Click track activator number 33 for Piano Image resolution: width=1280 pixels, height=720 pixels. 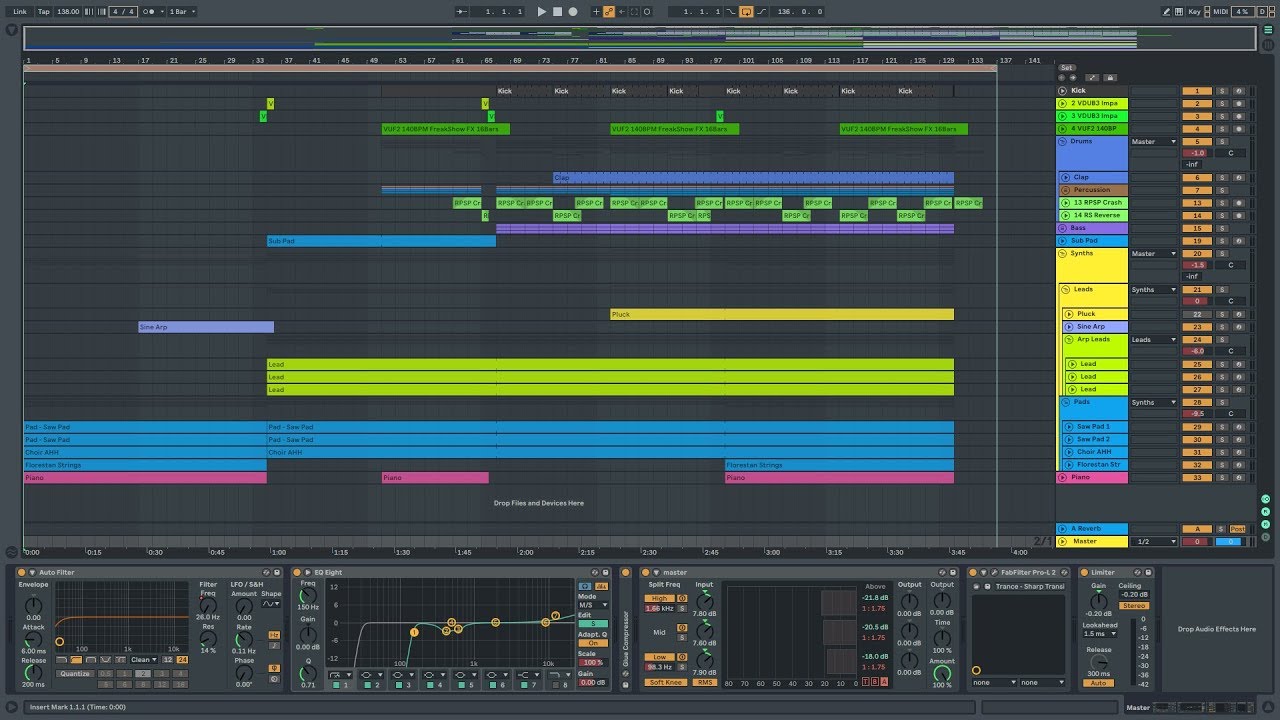[1196, 478]
